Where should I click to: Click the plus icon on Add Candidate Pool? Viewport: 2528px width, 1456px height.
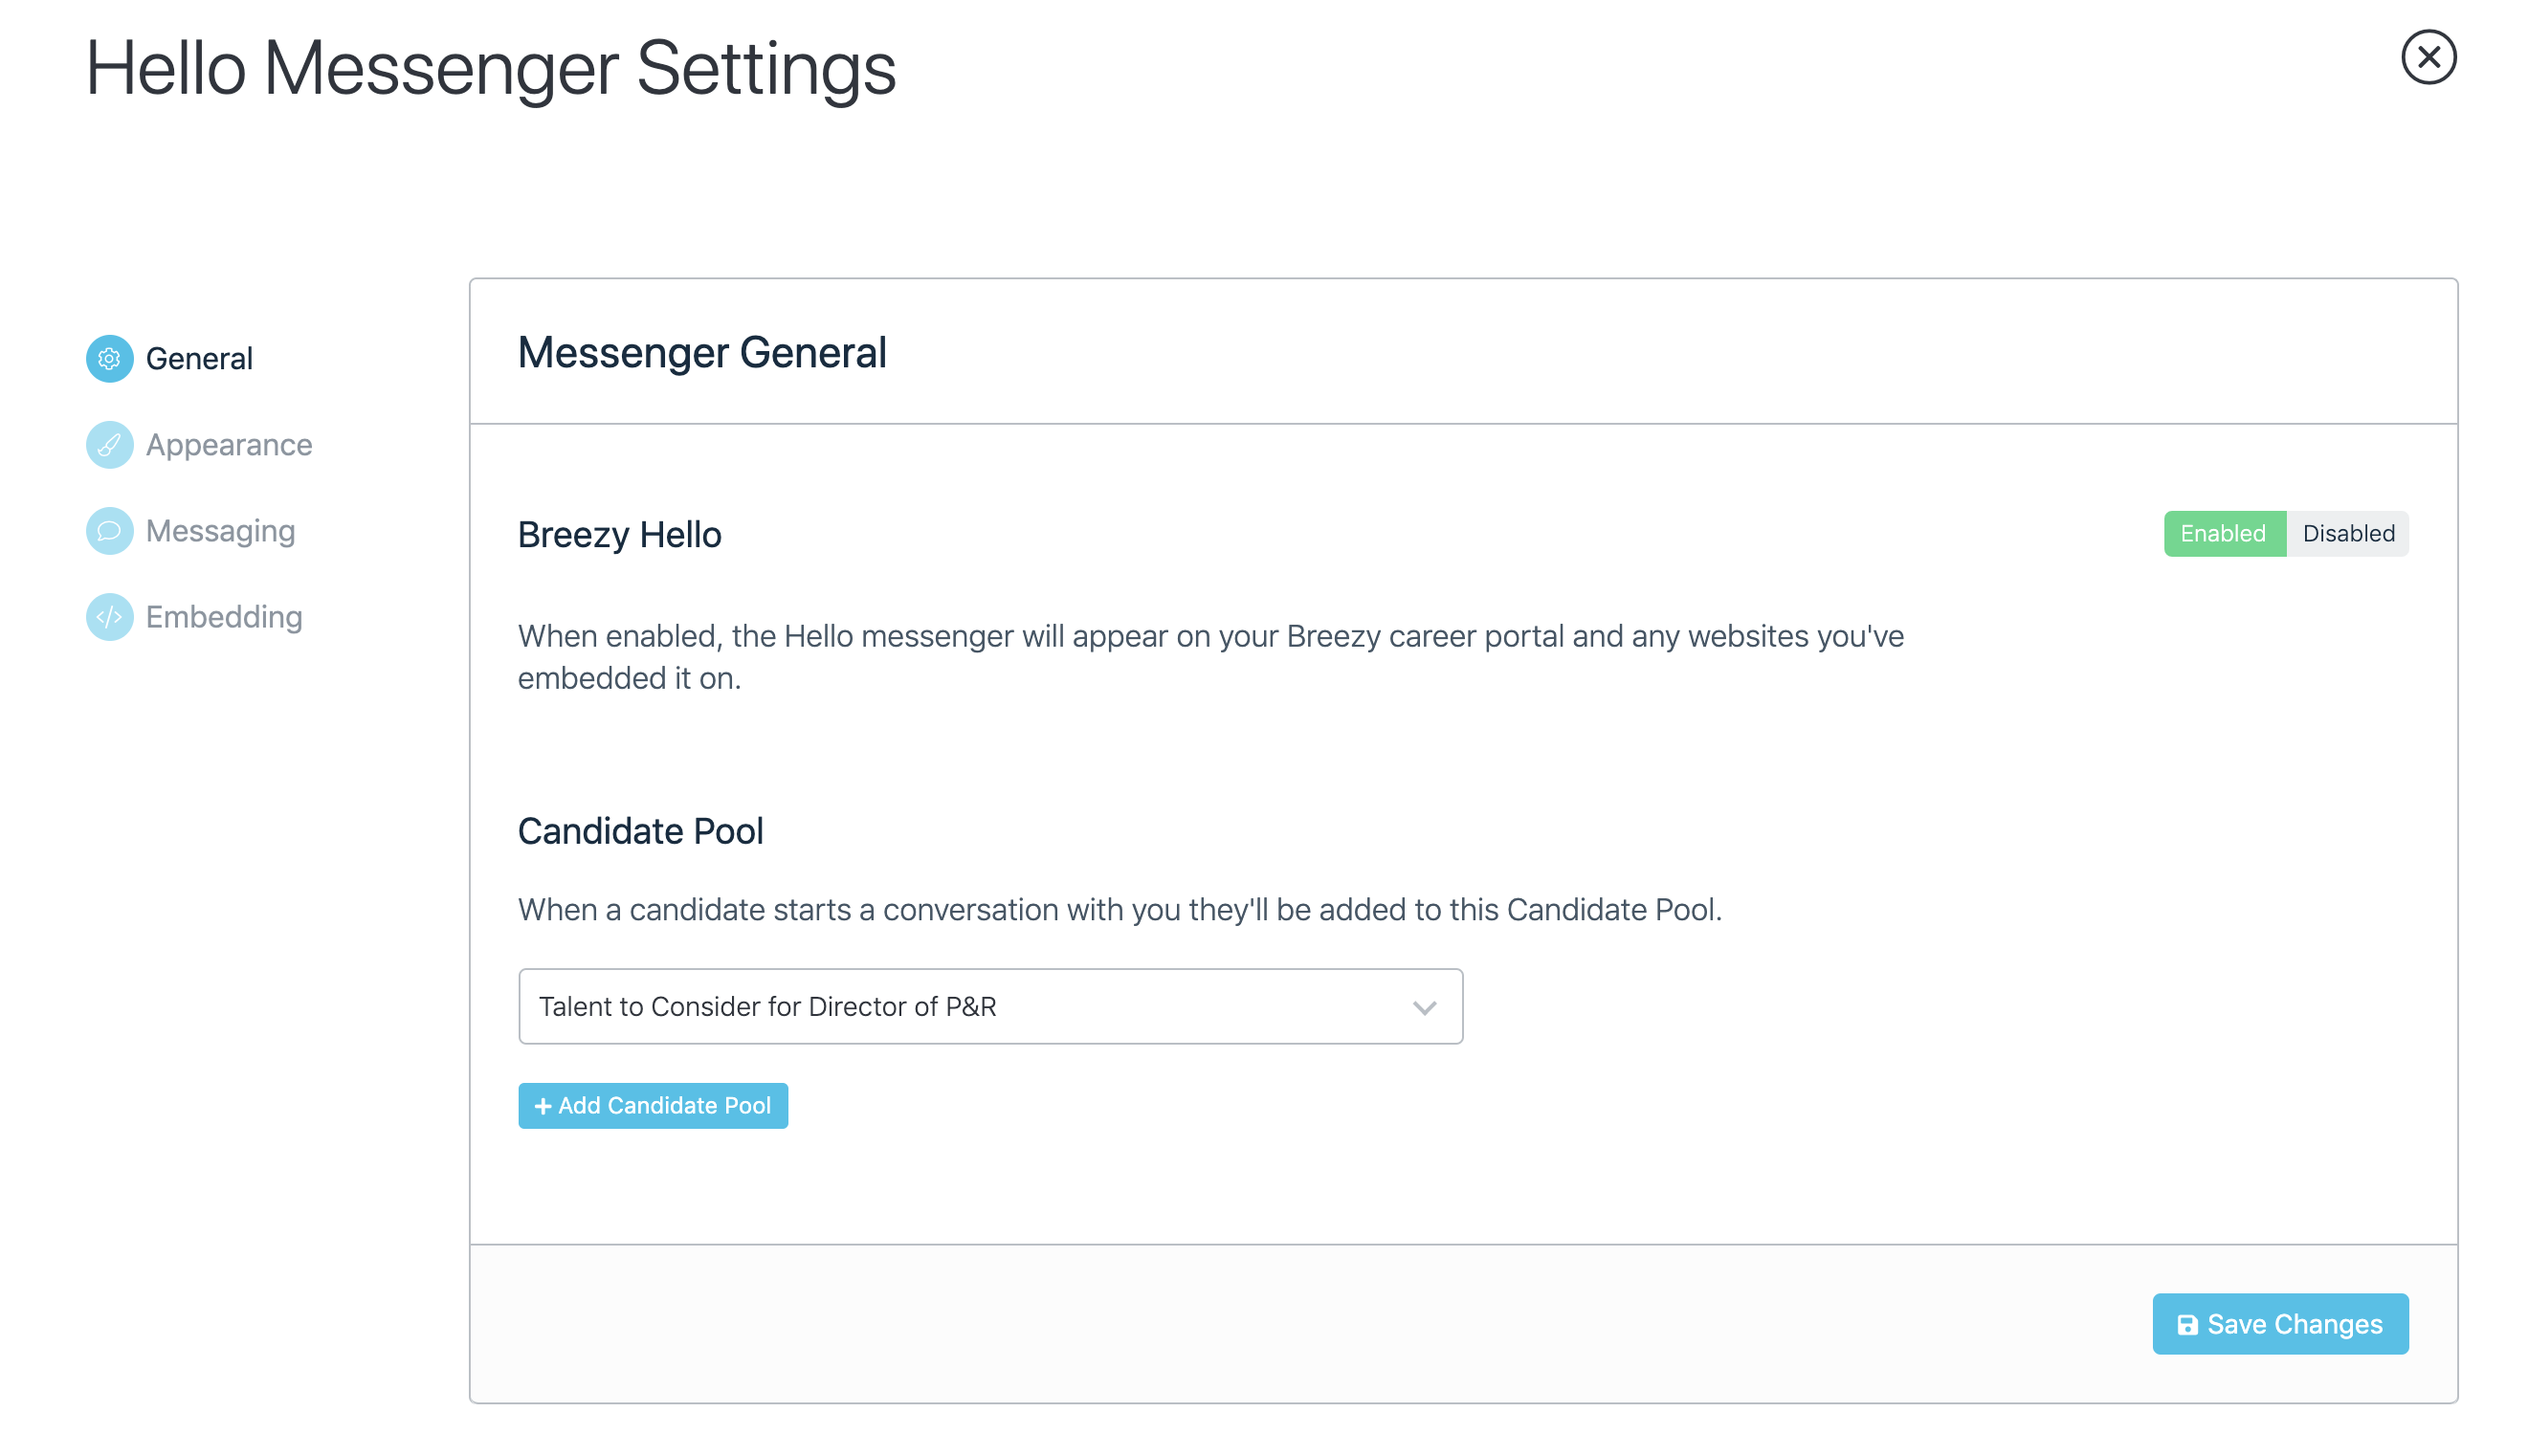pyautogui.click(x=543, y=1105)
